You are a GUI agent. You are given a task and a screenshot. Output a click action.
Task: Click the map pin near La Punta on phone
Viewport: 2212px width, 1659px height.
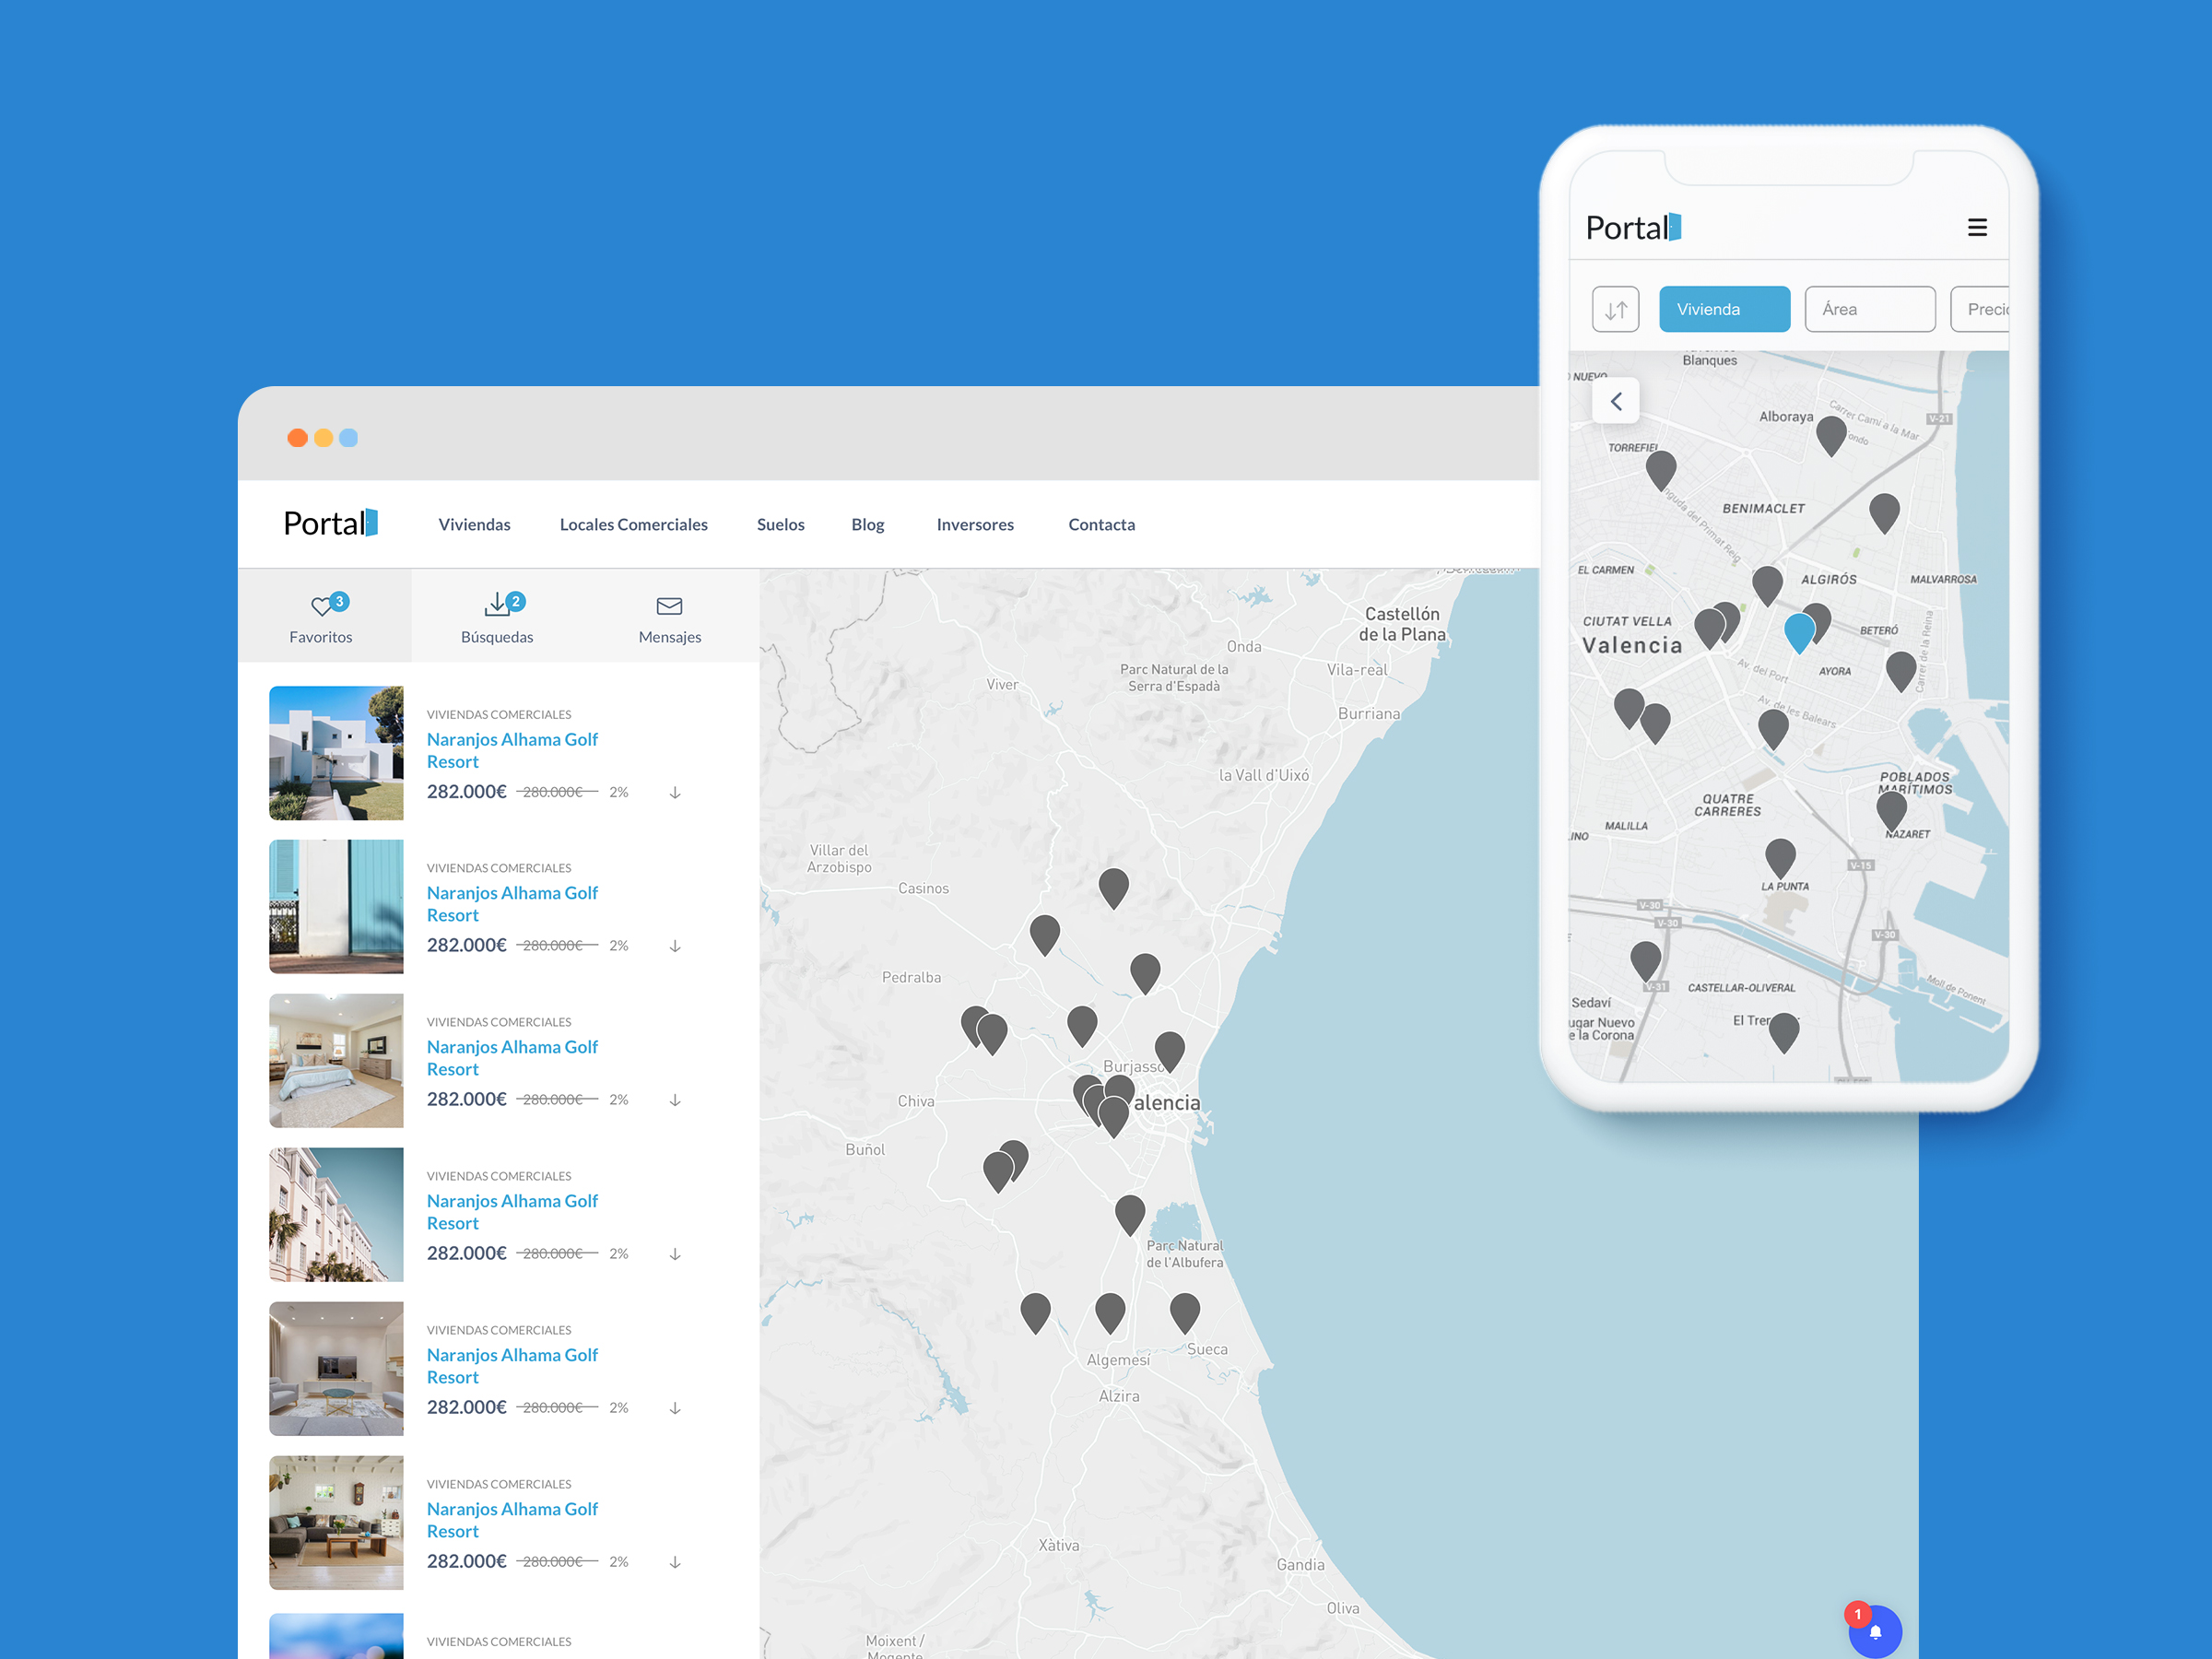click(x=1780, y=858)
